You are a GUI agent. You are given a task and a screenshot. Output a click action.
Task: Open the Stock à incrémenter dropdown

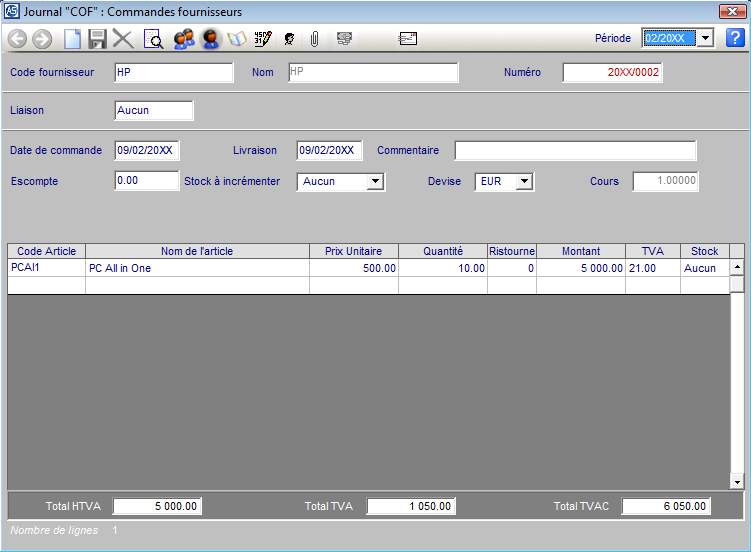[375, 182]
